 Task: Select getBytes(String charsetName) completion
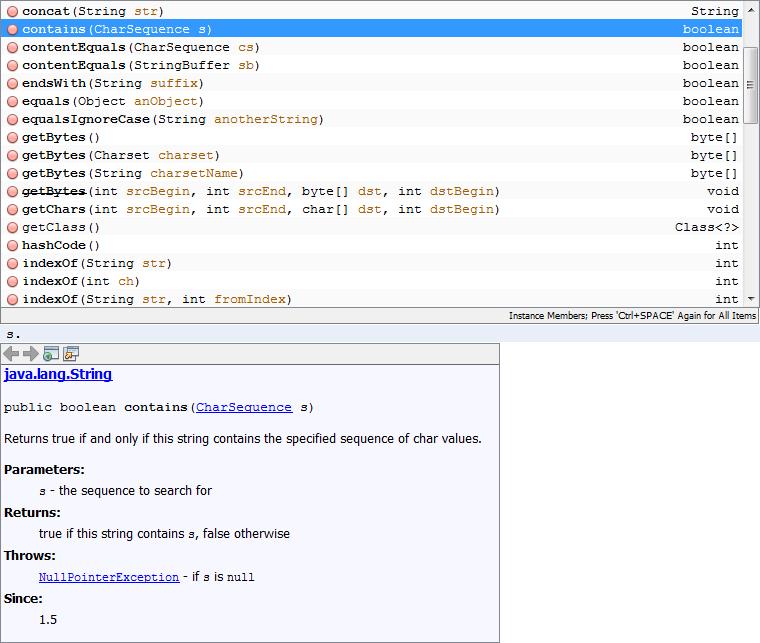click(x=371, y=173)
